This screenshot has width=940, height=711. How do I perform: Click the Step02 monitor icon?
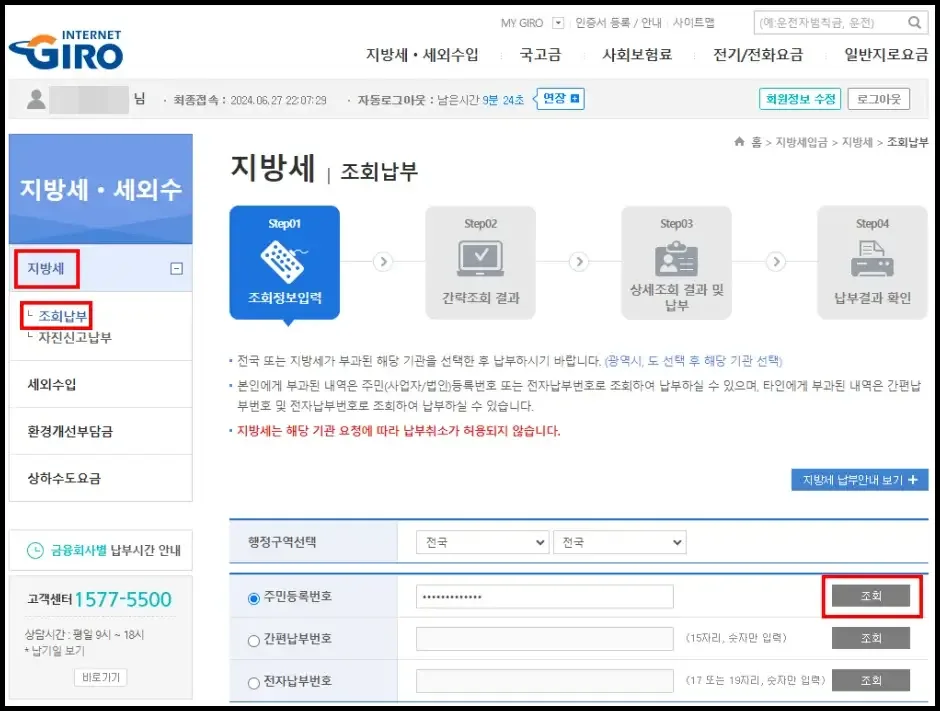coord(480,258)
